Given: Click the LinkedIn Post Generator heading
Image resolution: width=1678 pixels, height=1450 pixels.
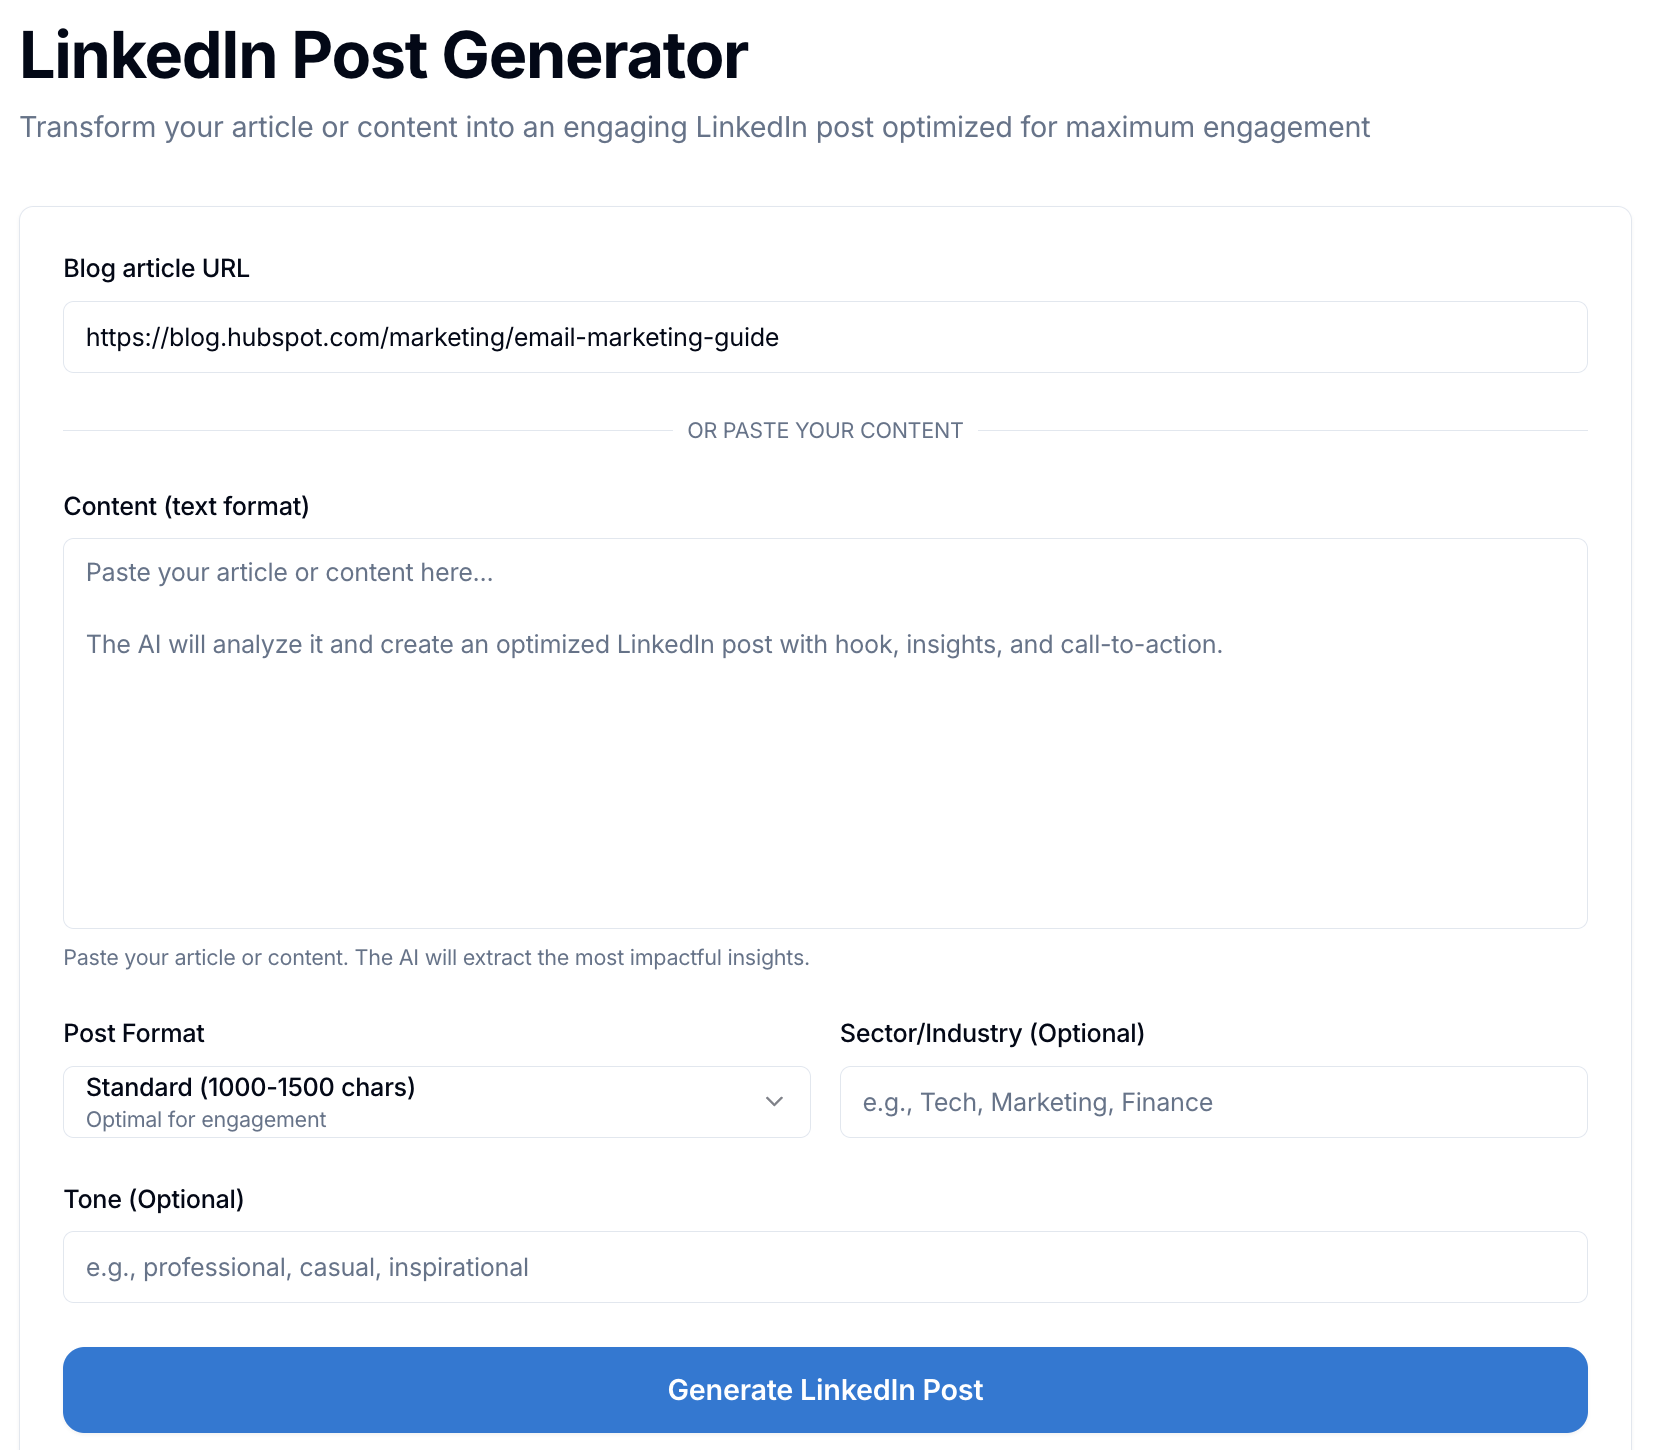Looking at the screenshot, I should 384,56.
